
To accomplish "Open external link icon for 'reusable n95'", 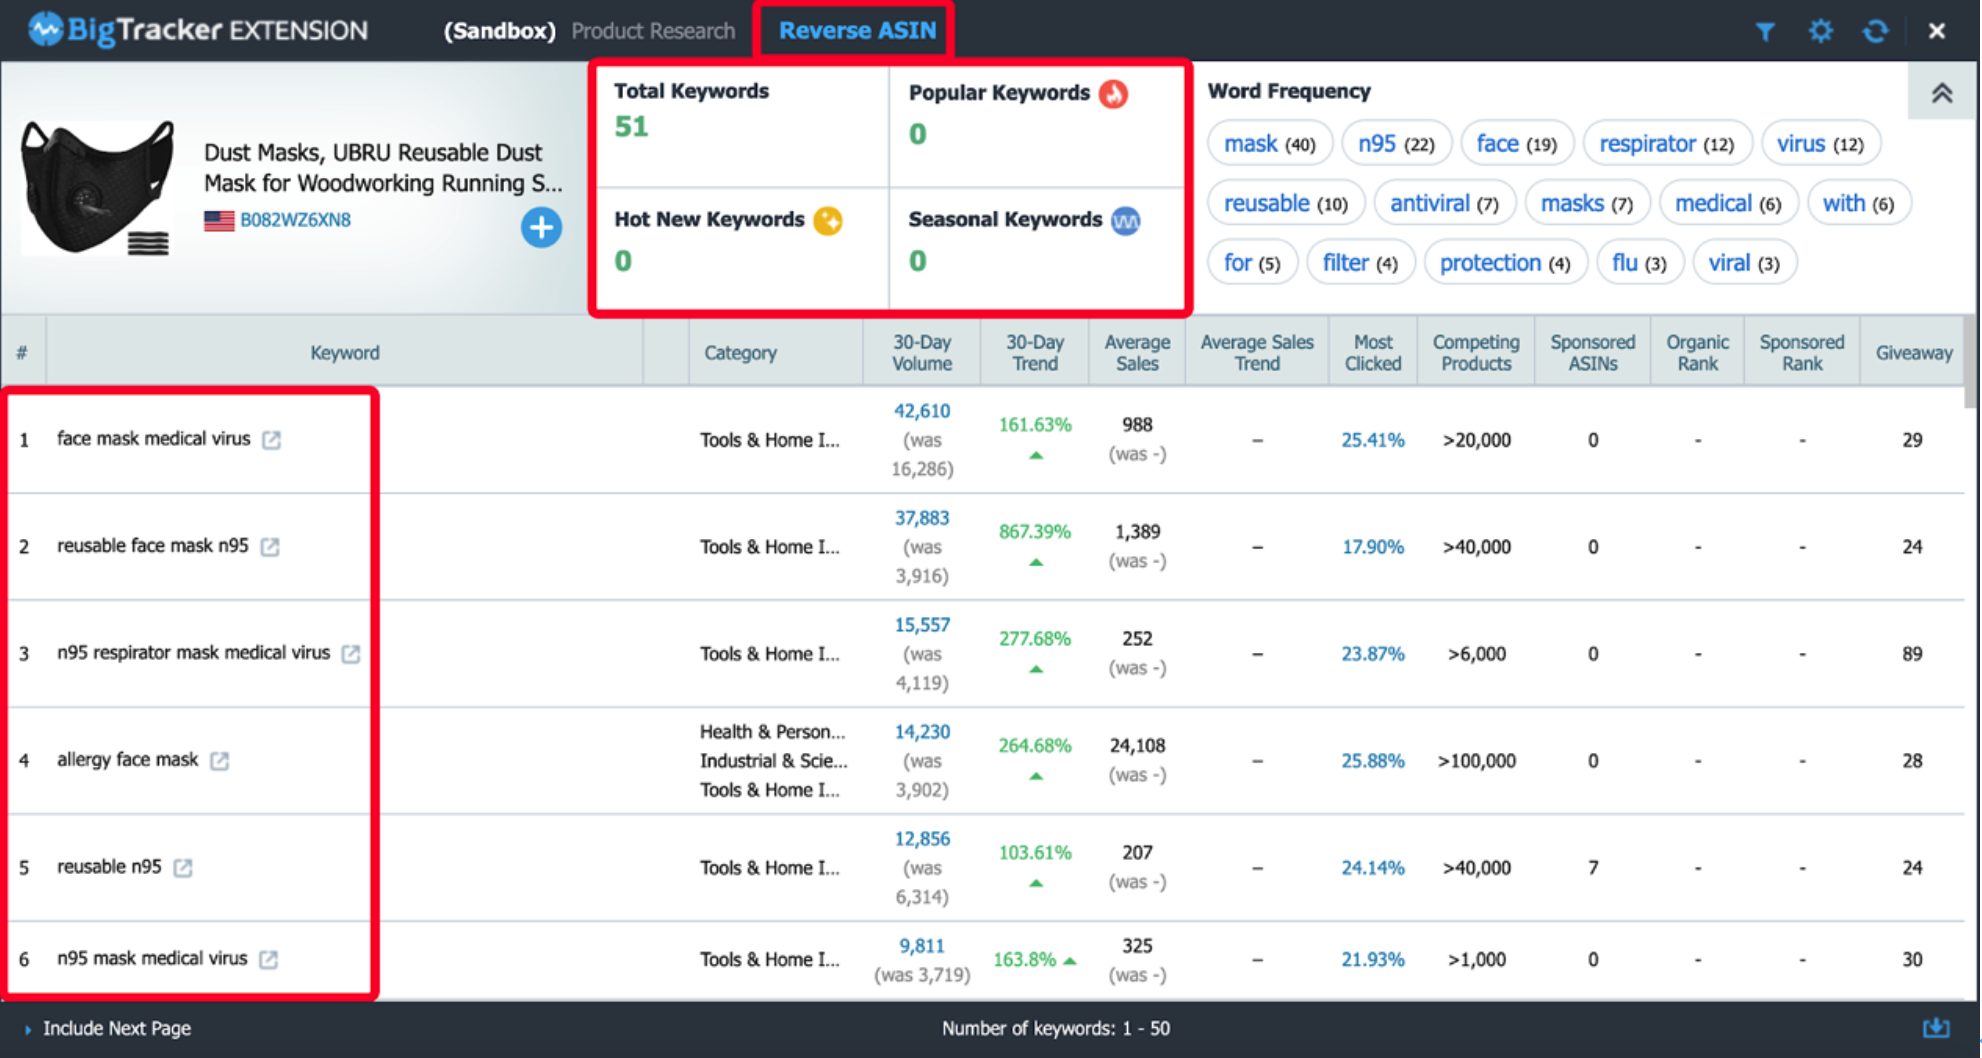I will pyautogui.click(x=183, y=868).
